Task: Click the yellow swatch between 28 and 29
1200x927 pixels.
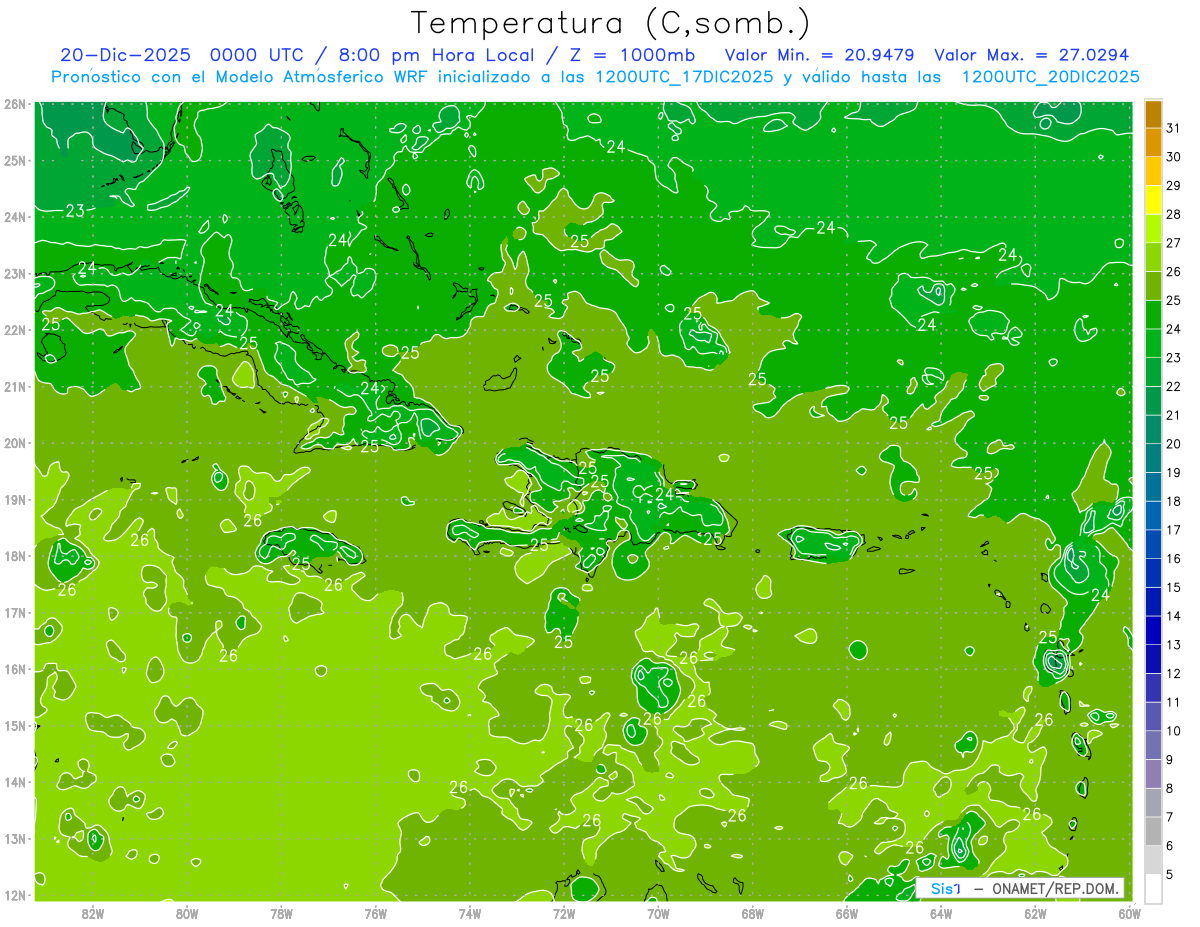Action: point(1153,201)
